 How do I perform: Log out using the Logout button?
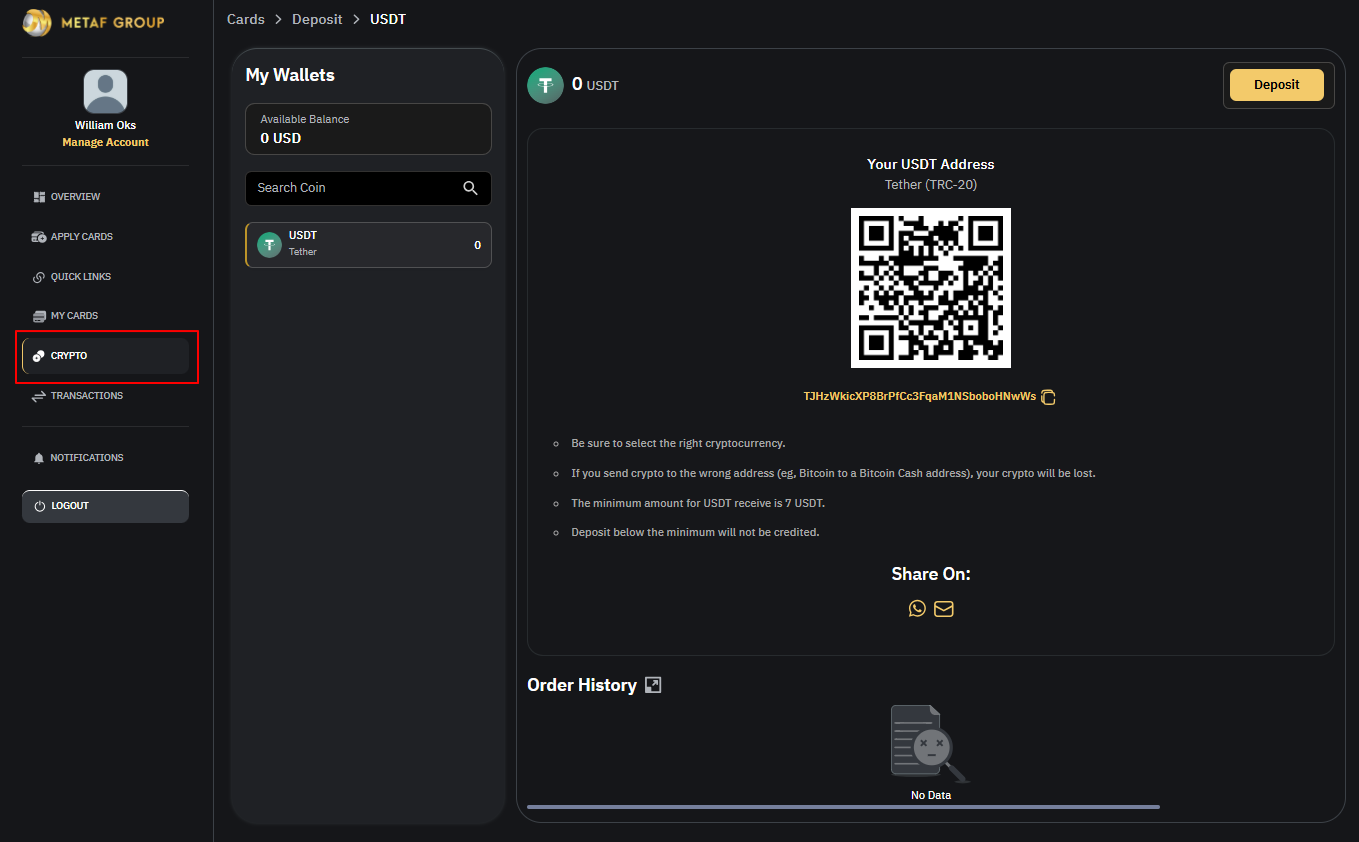click(x=105, y=506)
